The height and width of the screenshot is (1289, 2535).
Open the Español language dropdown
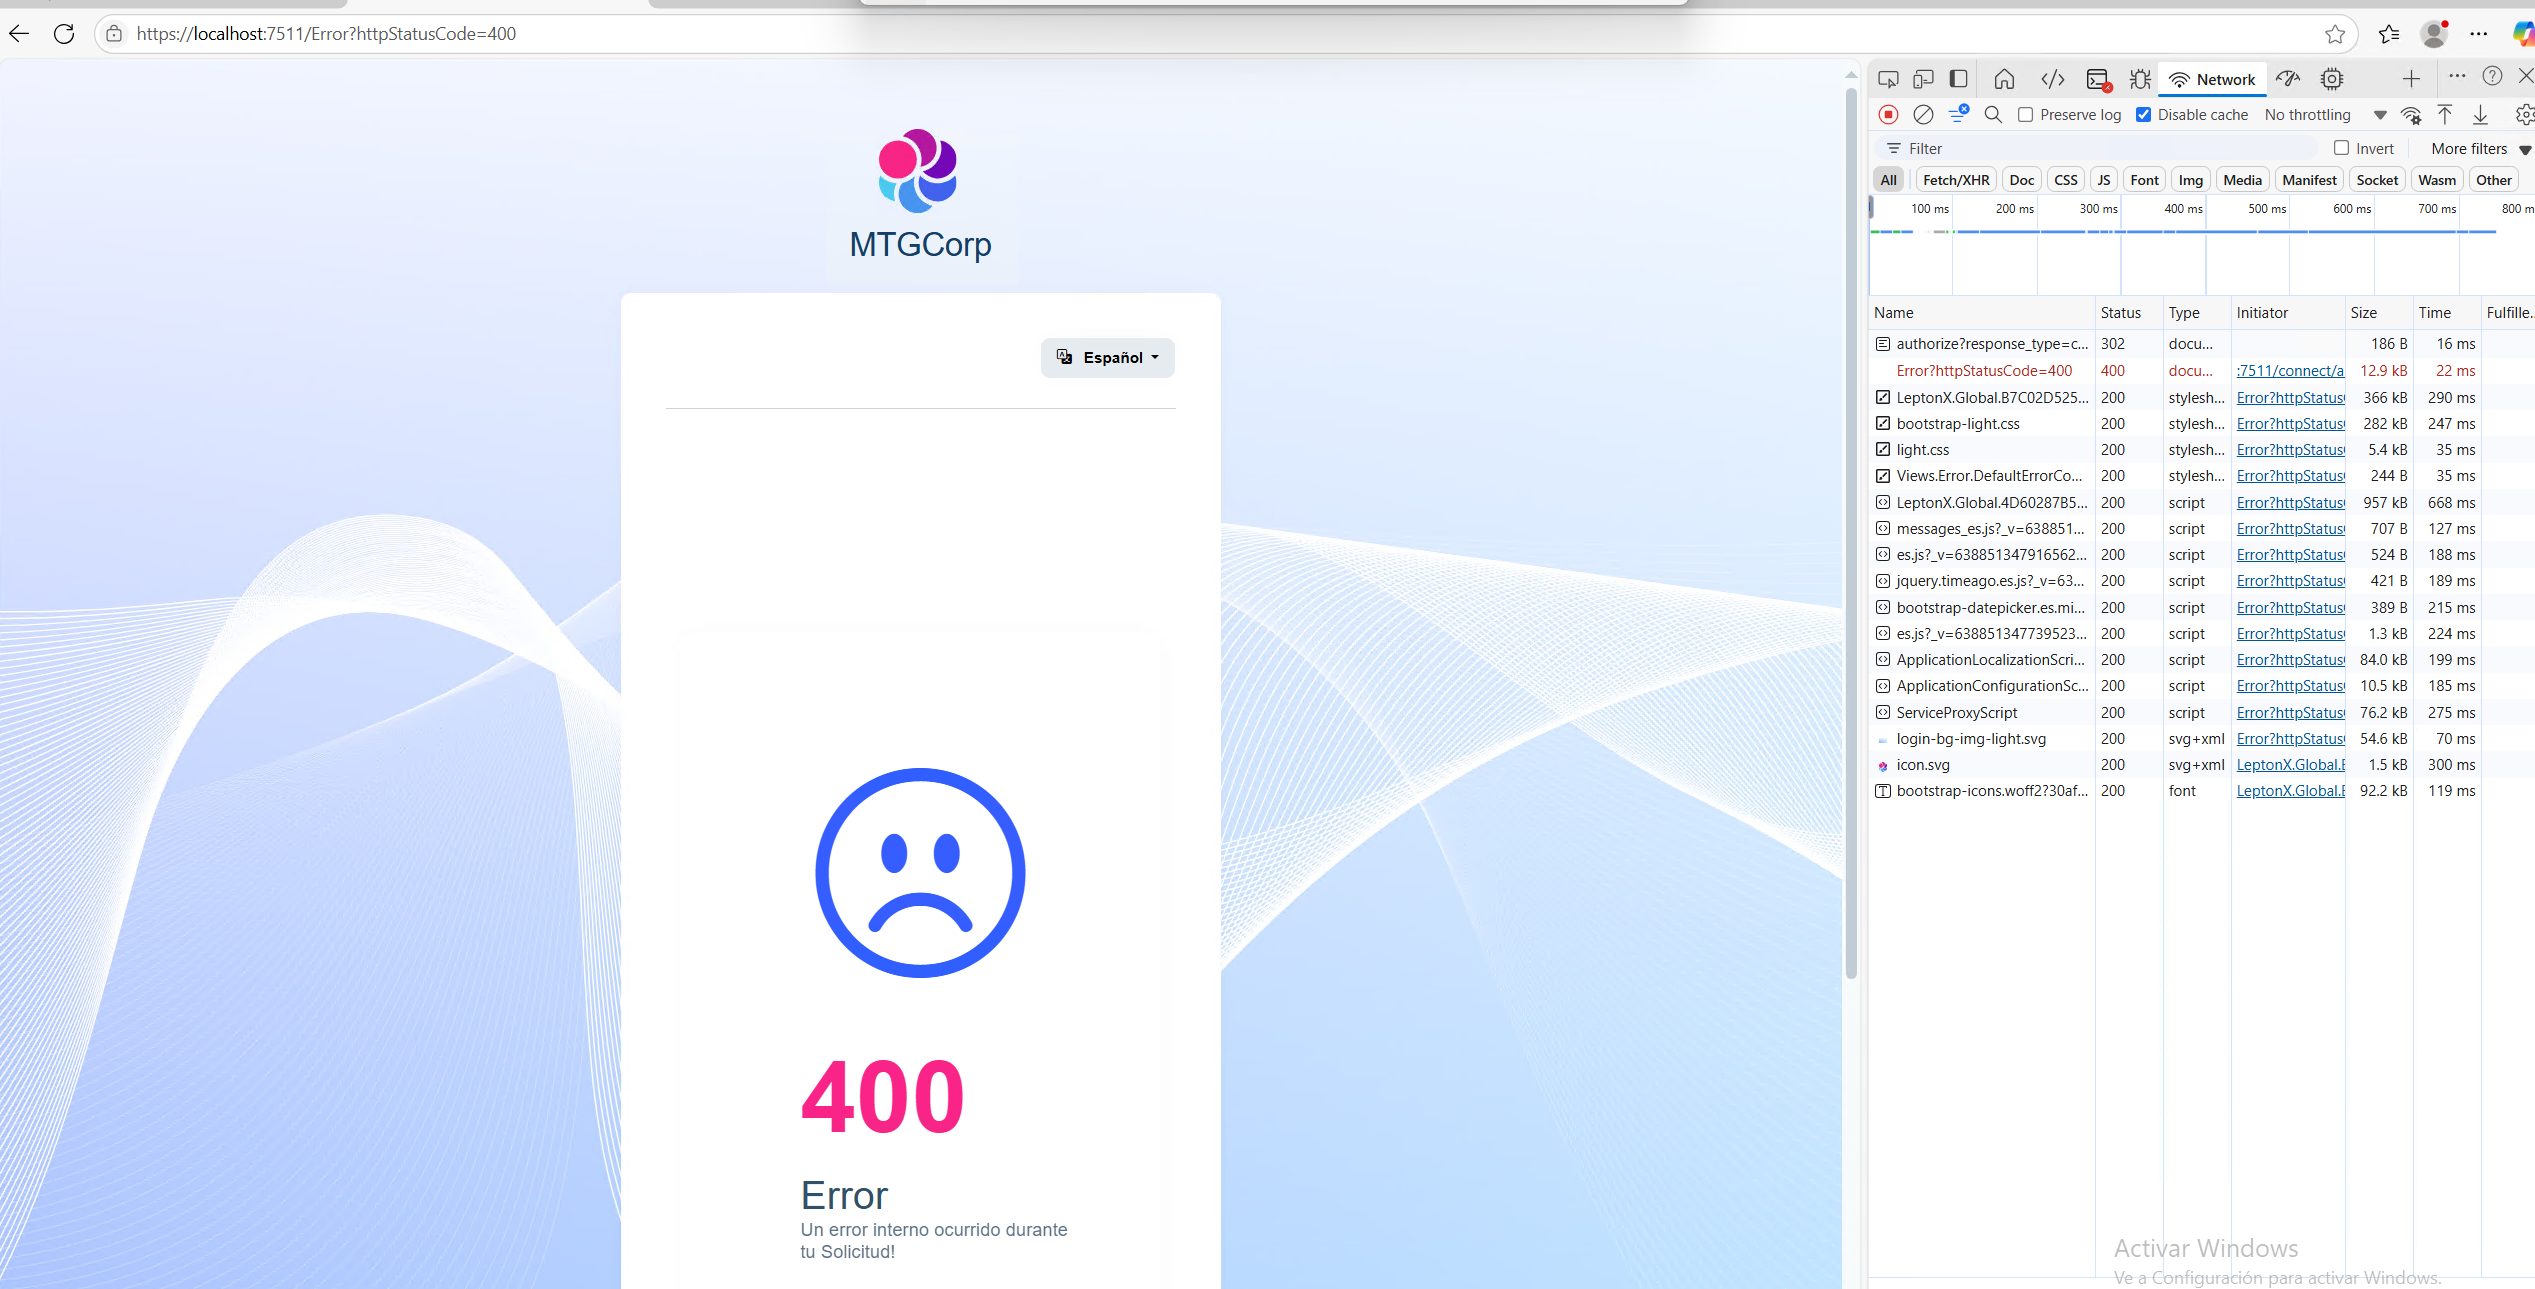coord(1108,358)
